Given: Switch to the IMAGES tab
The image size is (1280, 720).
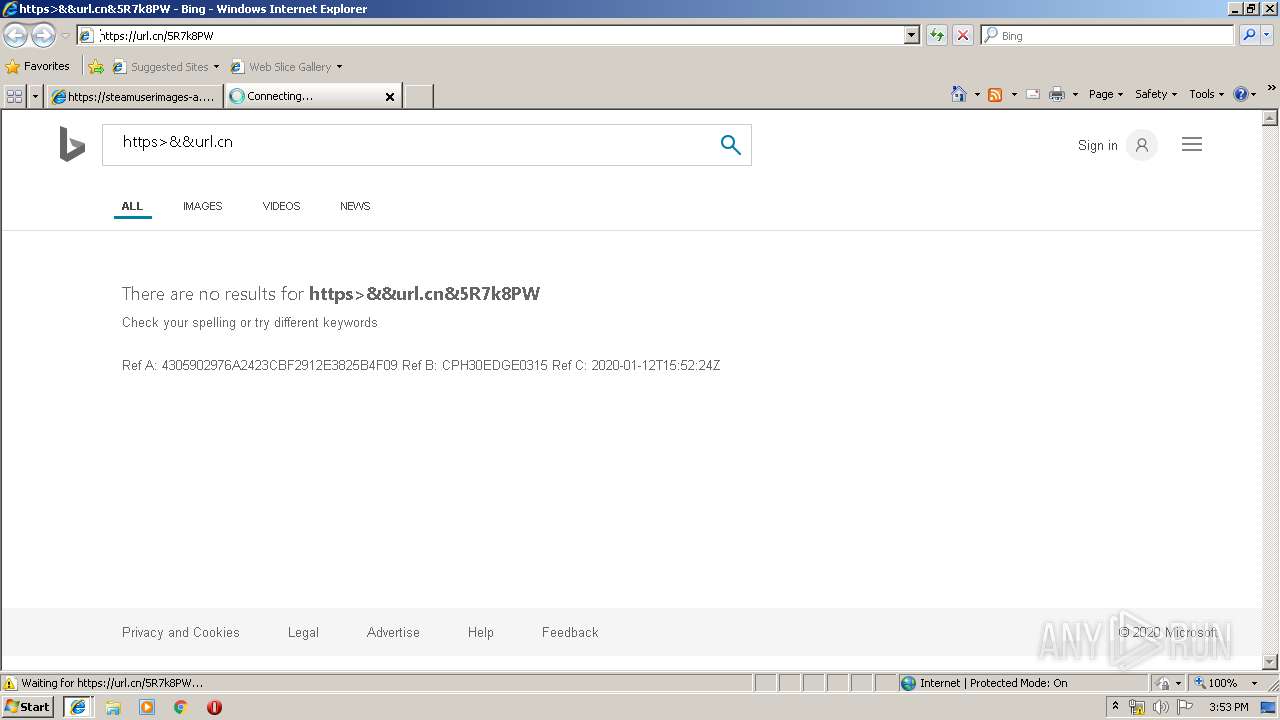Looking at the screenshot, I should coord(202,206).
